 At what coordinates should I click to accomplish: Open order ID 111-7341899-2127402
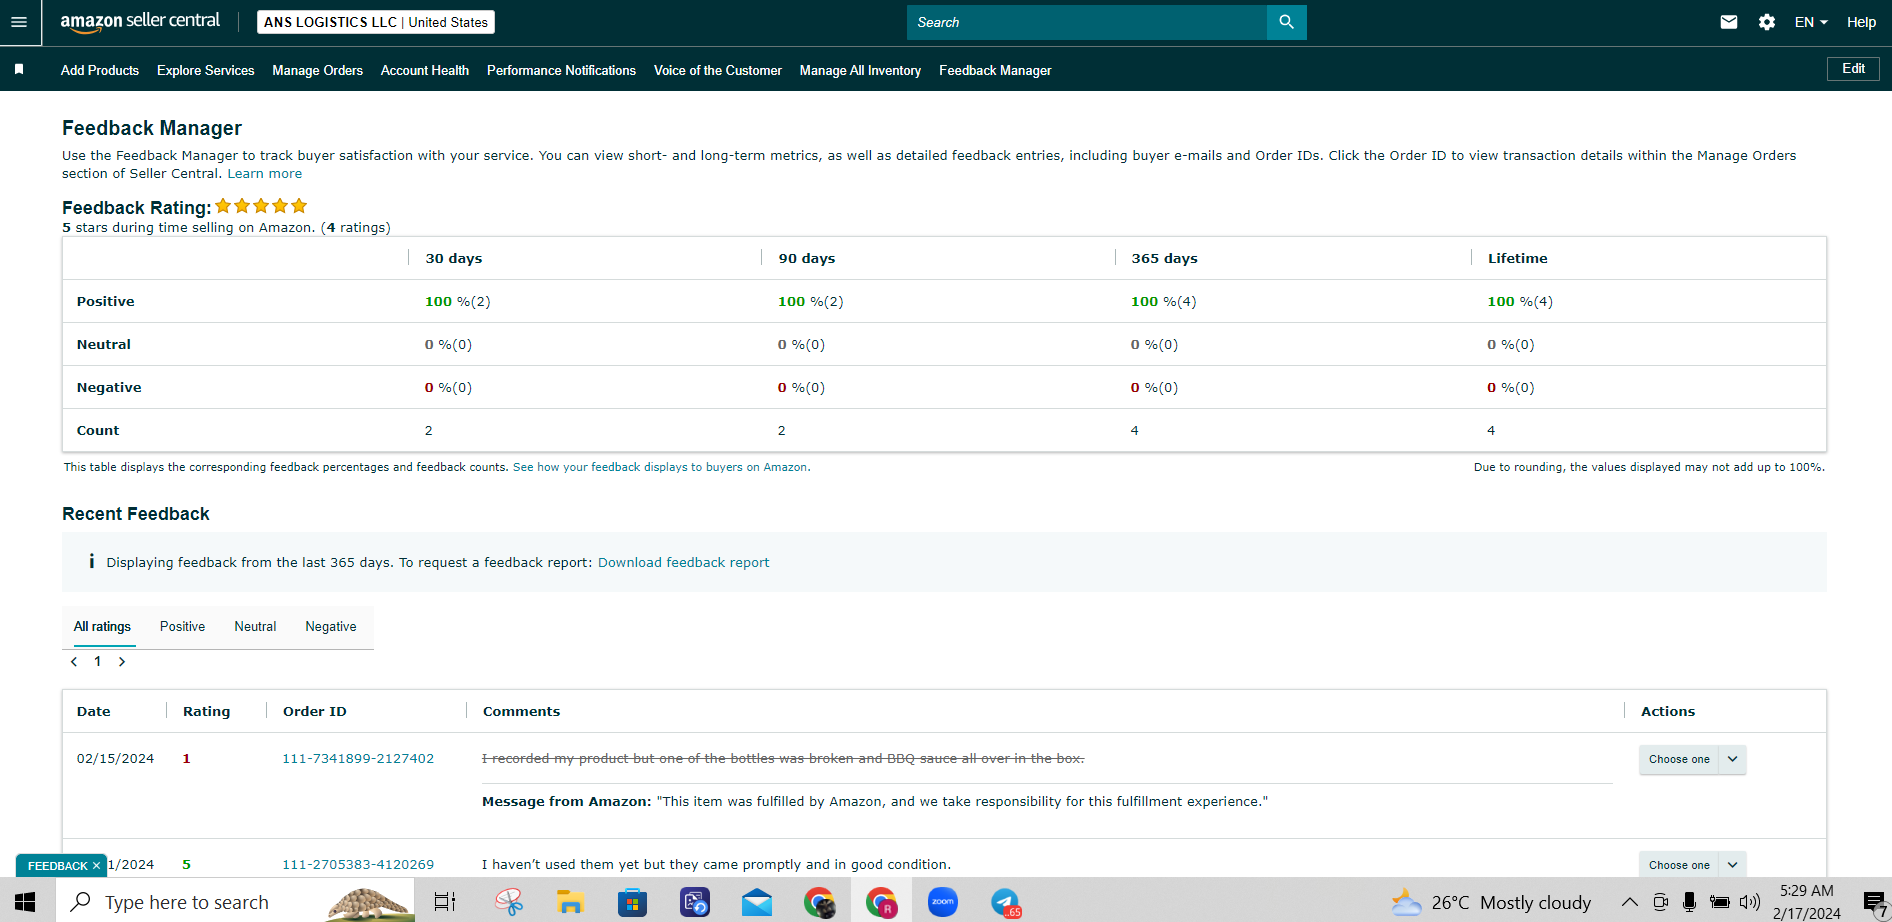358,758
